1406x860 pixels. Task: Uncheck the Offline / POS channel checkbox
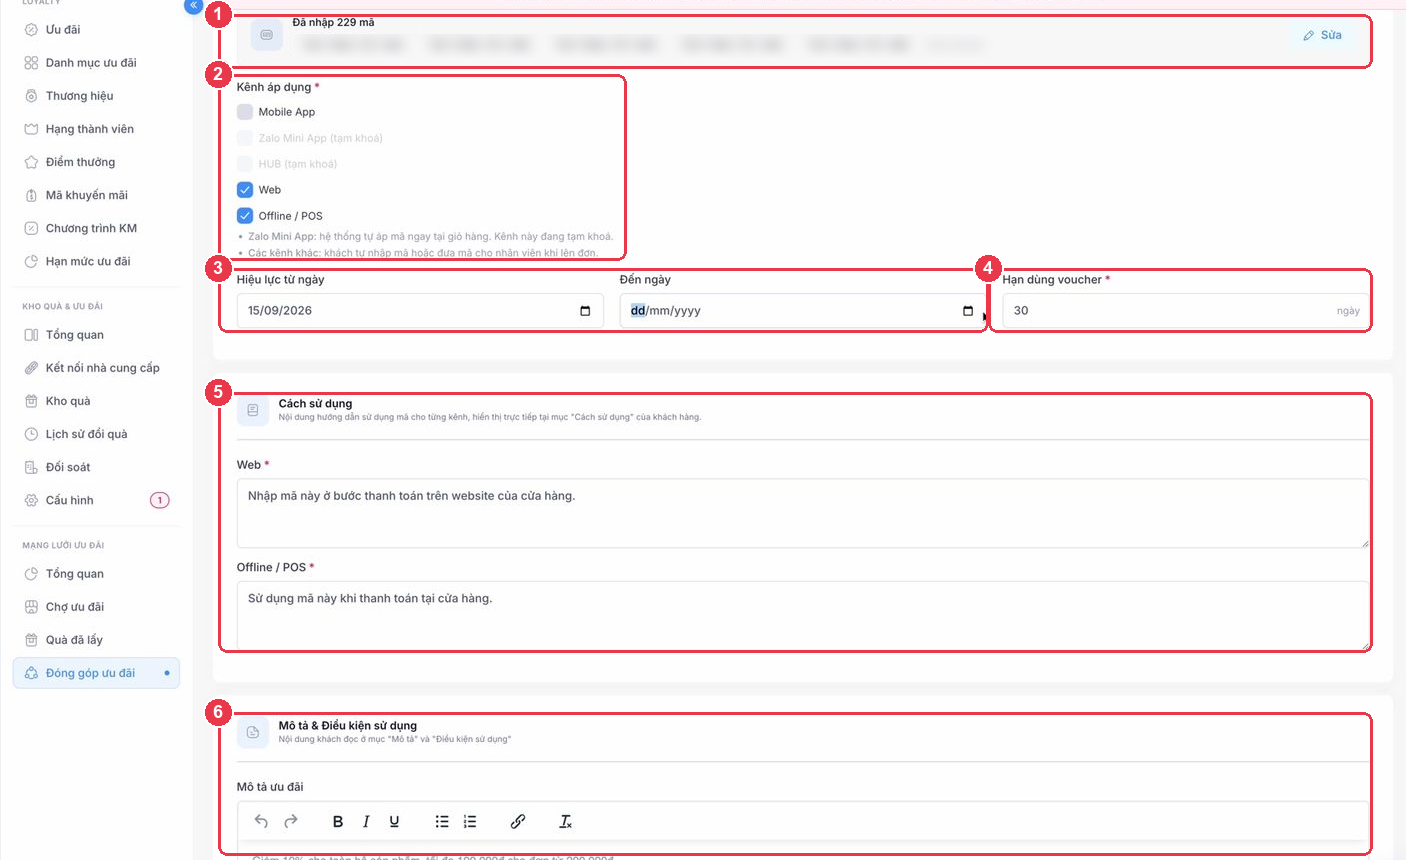[245, 216]
